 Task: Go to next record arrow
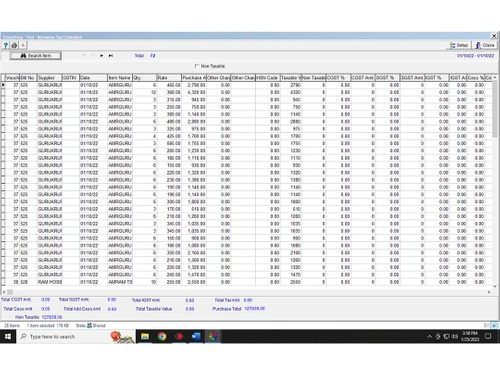point(102,56)
